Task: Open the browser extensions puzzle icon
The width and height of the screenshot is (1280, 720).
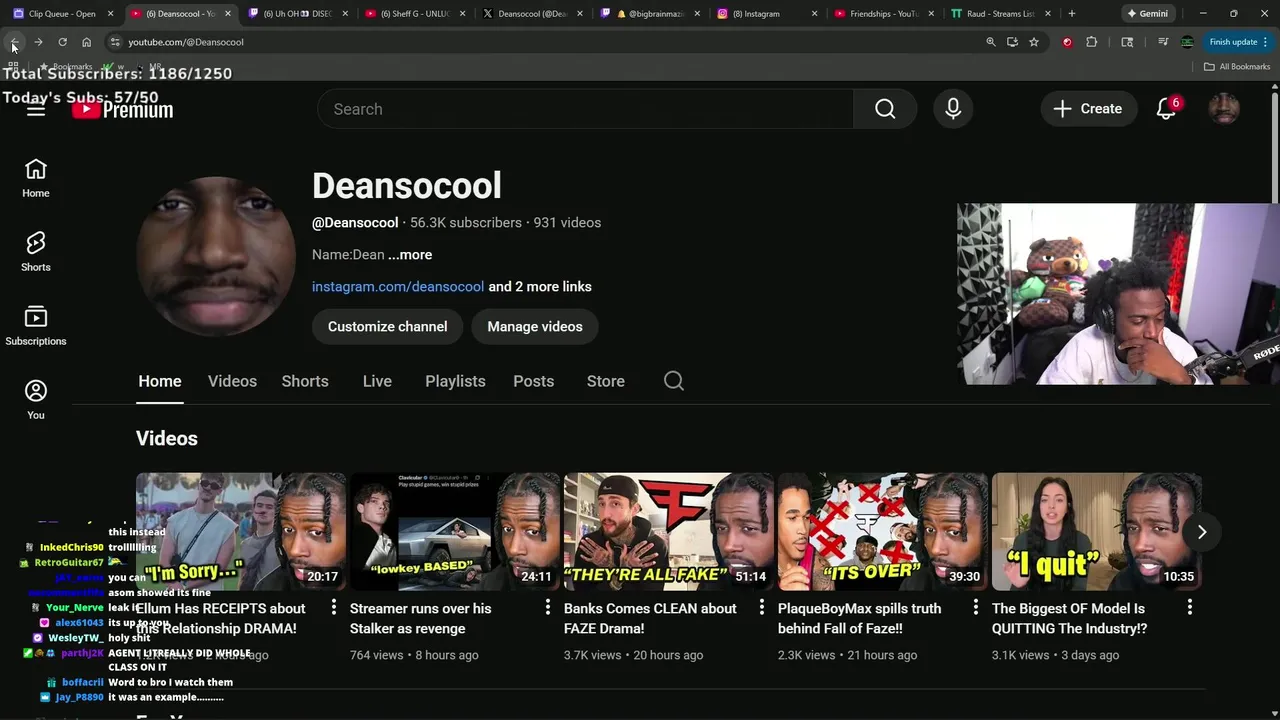Action: tap(1091, 42)
